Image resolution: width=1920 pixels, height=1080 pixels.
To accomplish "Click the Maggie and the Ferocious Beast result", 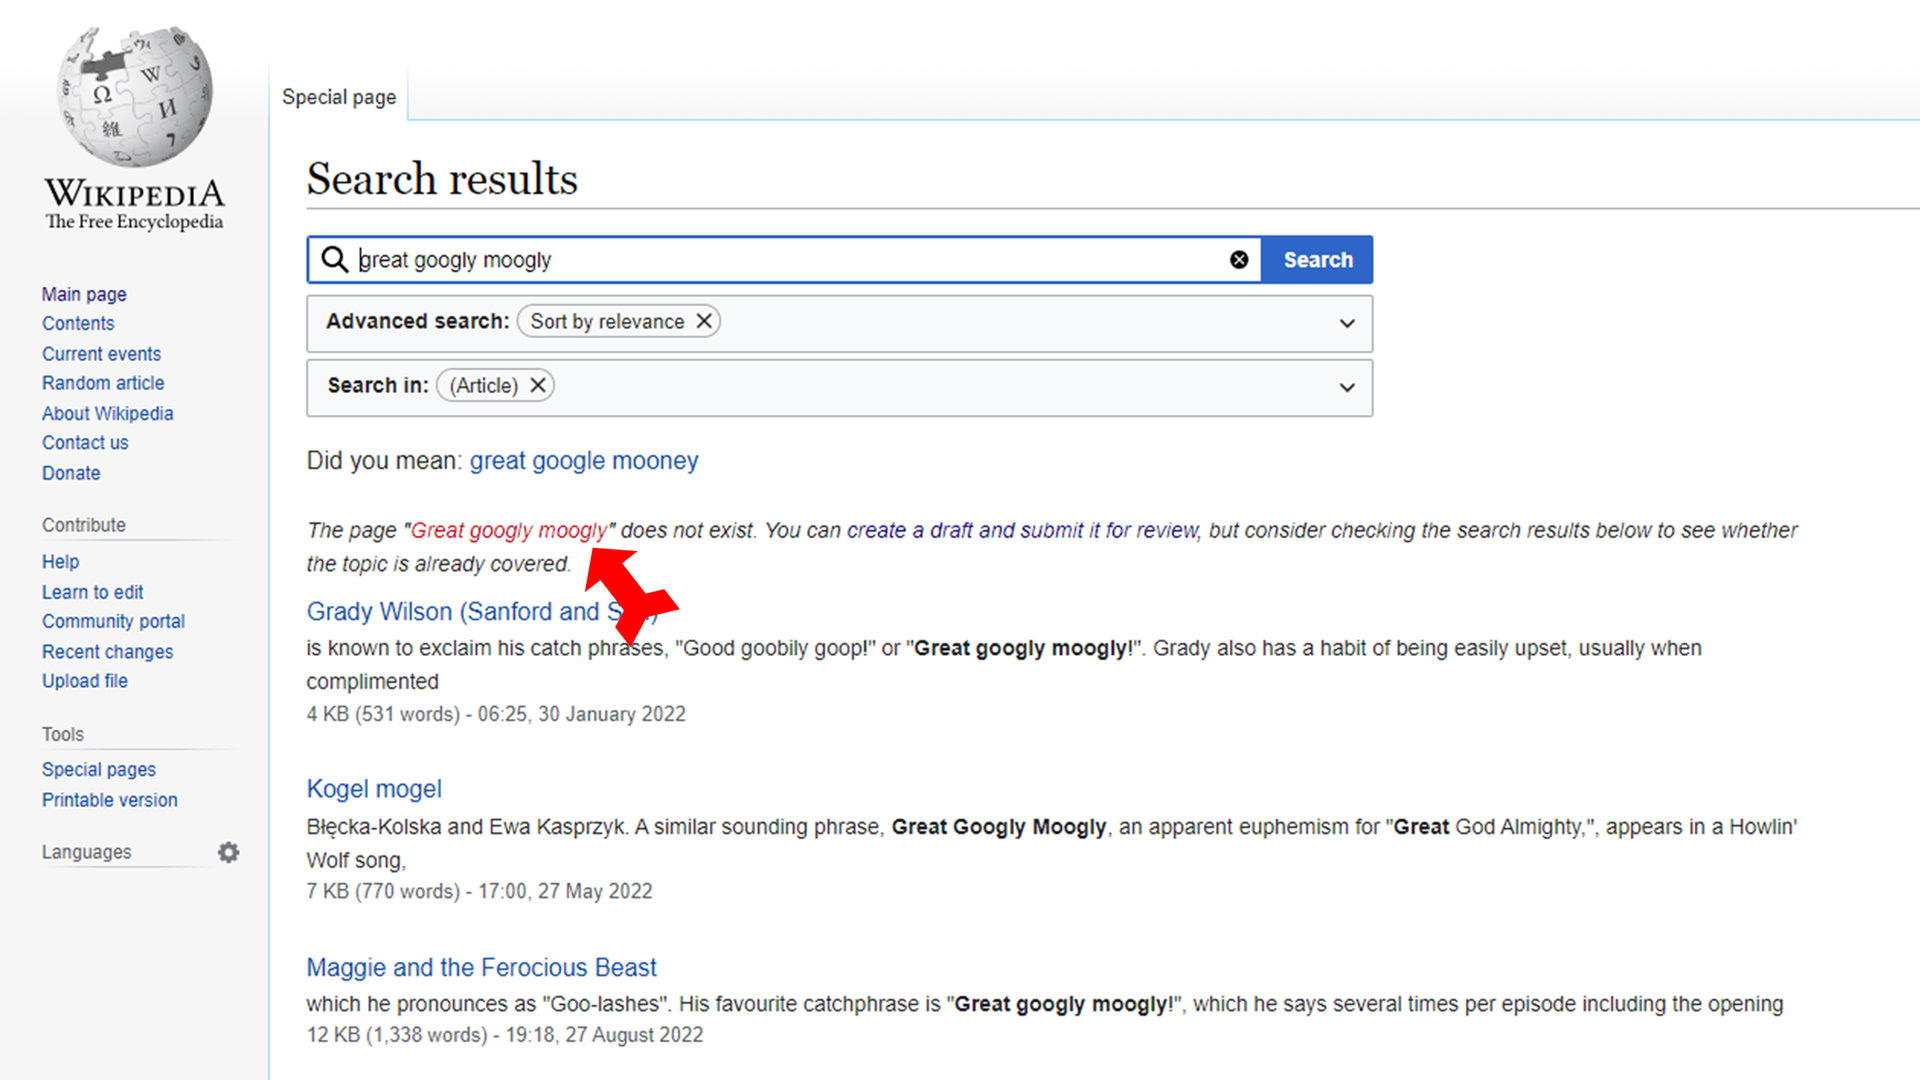I will click(x=481, y=967).
